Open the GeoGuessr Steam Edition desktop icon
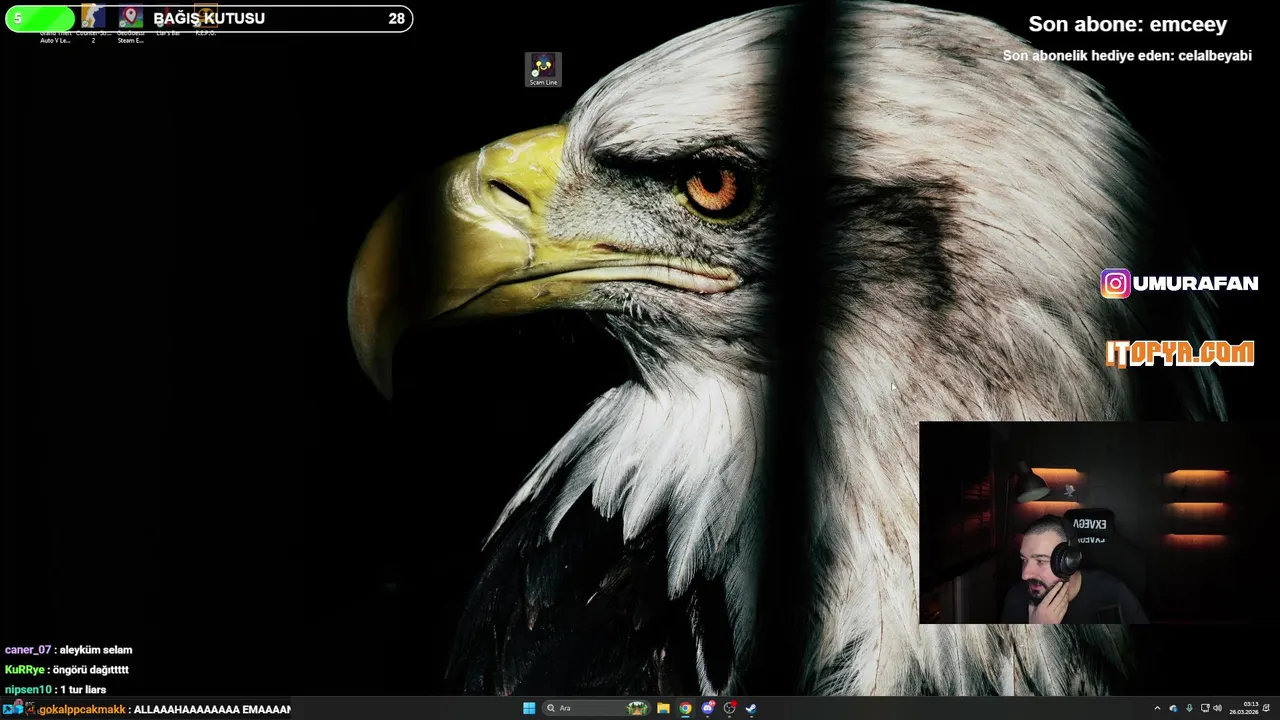This screenshot has height=720, width=1280. click(x=131, y=23)
